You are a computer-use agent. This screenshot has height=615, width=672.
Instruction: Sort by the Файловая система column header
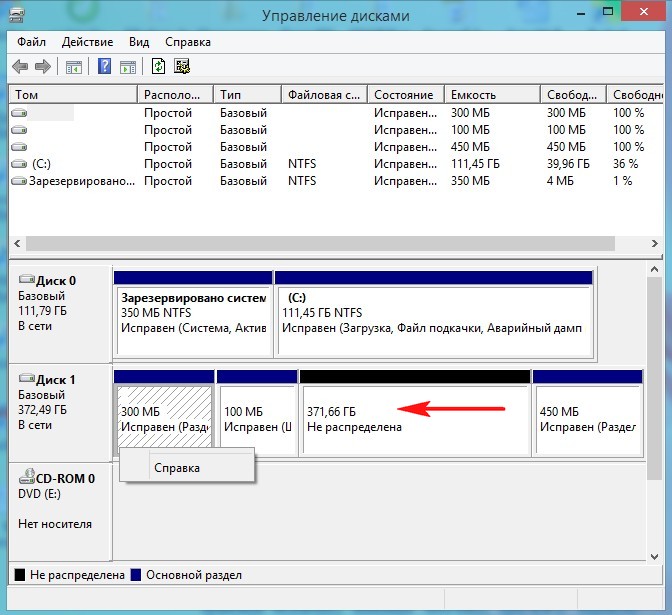click(x=323, y=95)
